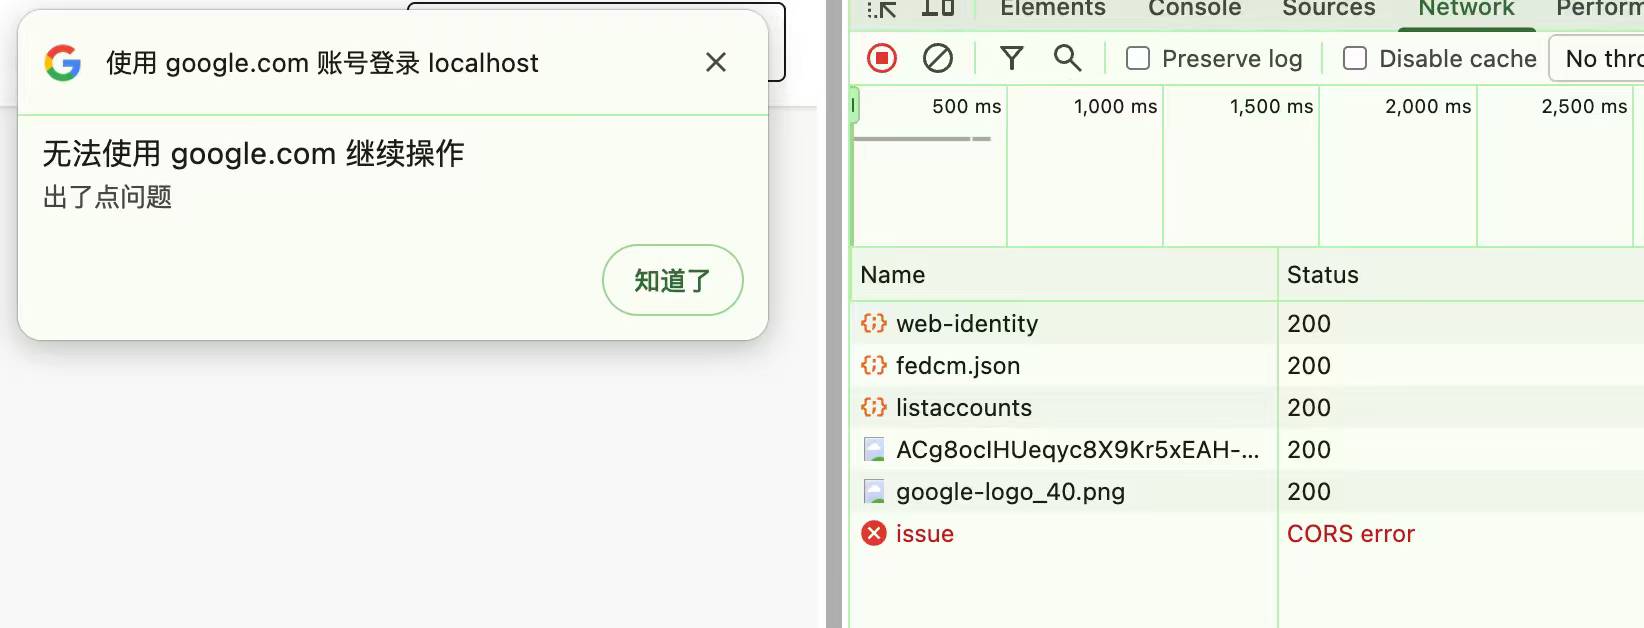The image size is (1644, 628).
Task: Switch to the Performance tab
Action: 1600,9
